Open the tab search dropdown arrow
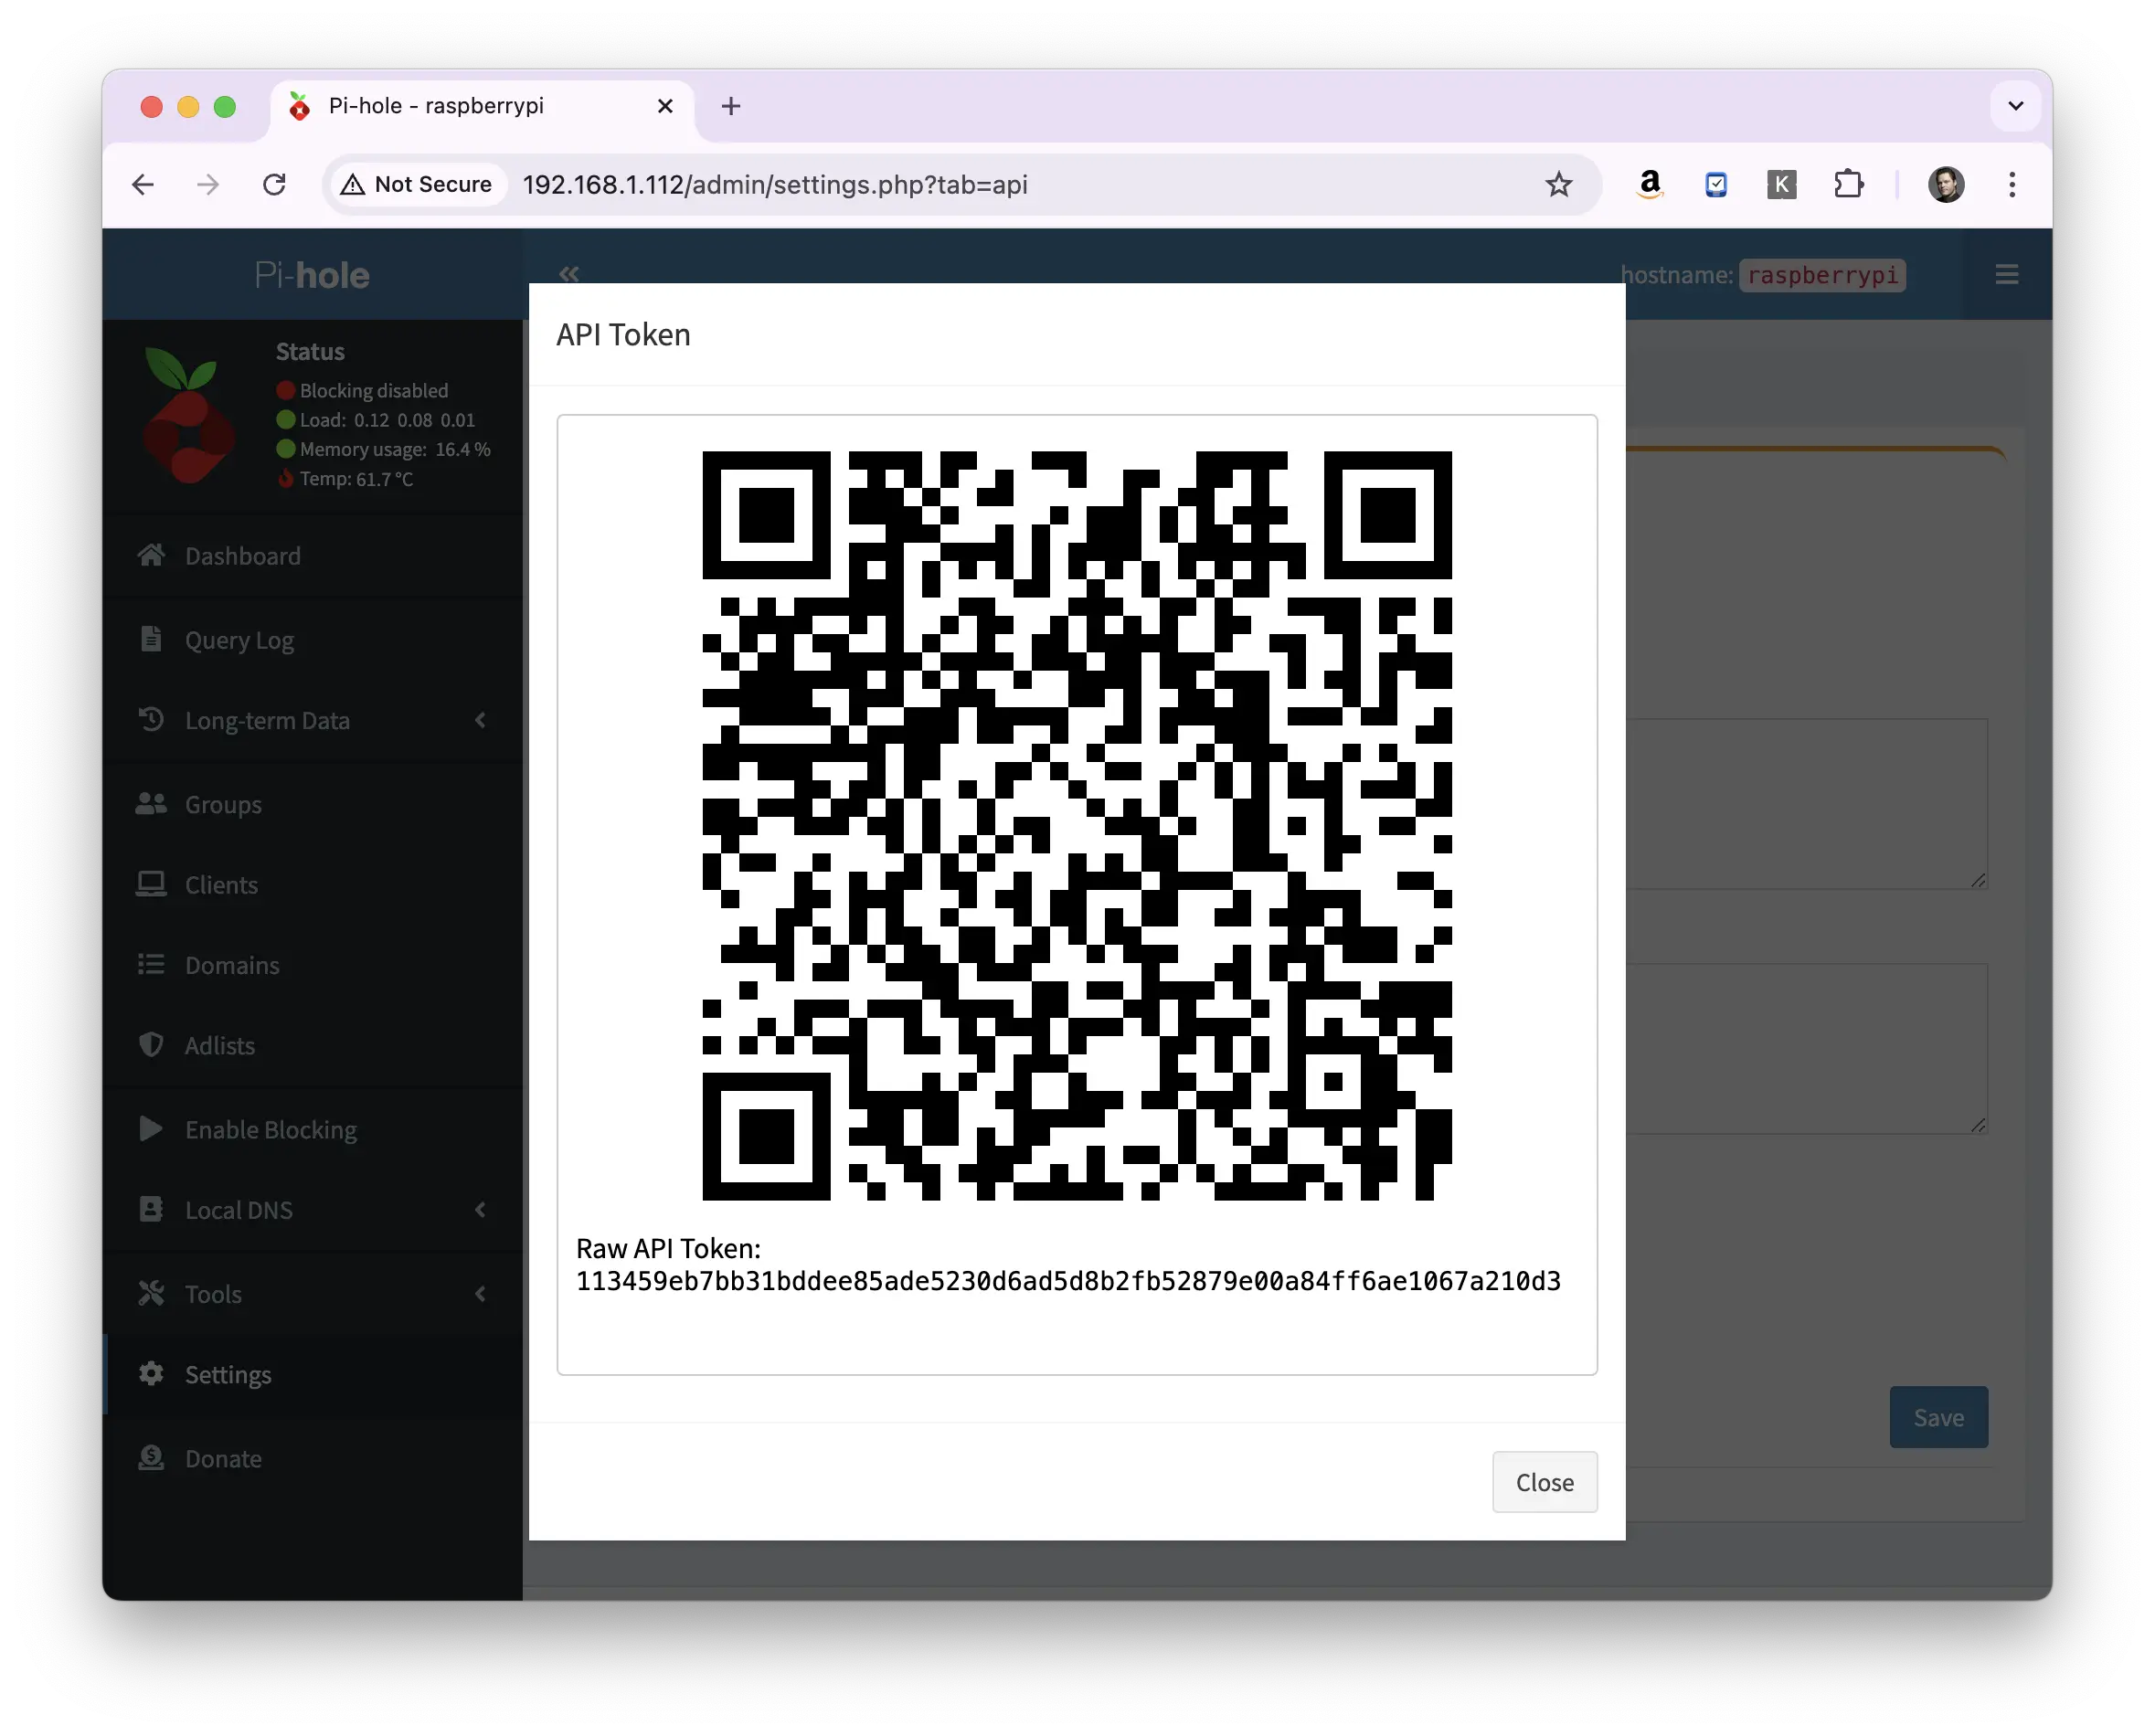The width and height of the screenshot is (2155, 1736). tap(2015, 106)
